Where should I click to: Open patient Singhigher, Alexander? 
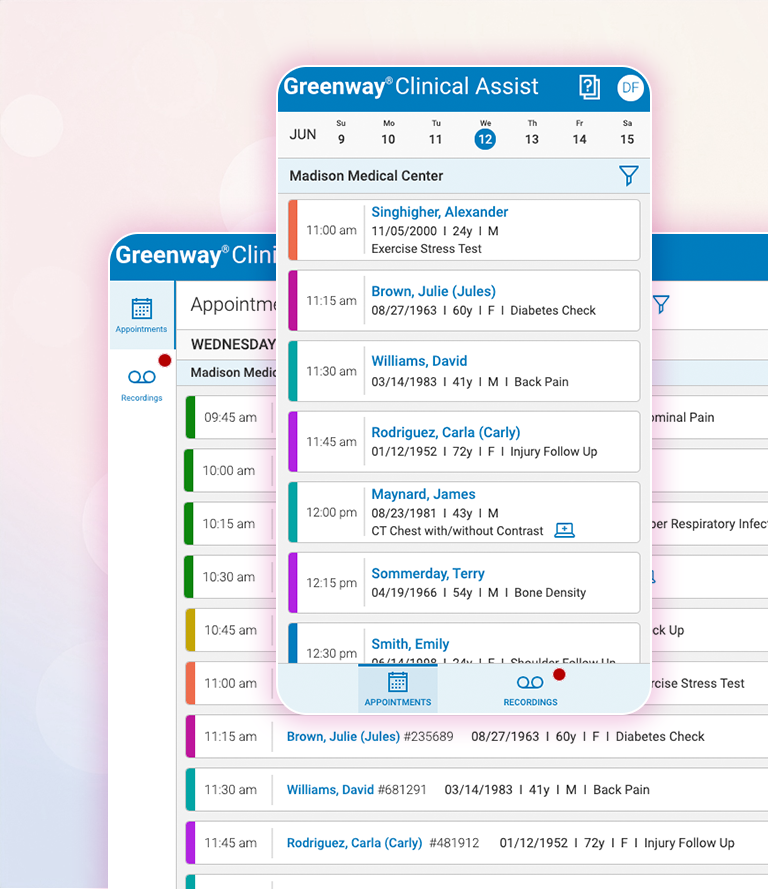[439, 212]
